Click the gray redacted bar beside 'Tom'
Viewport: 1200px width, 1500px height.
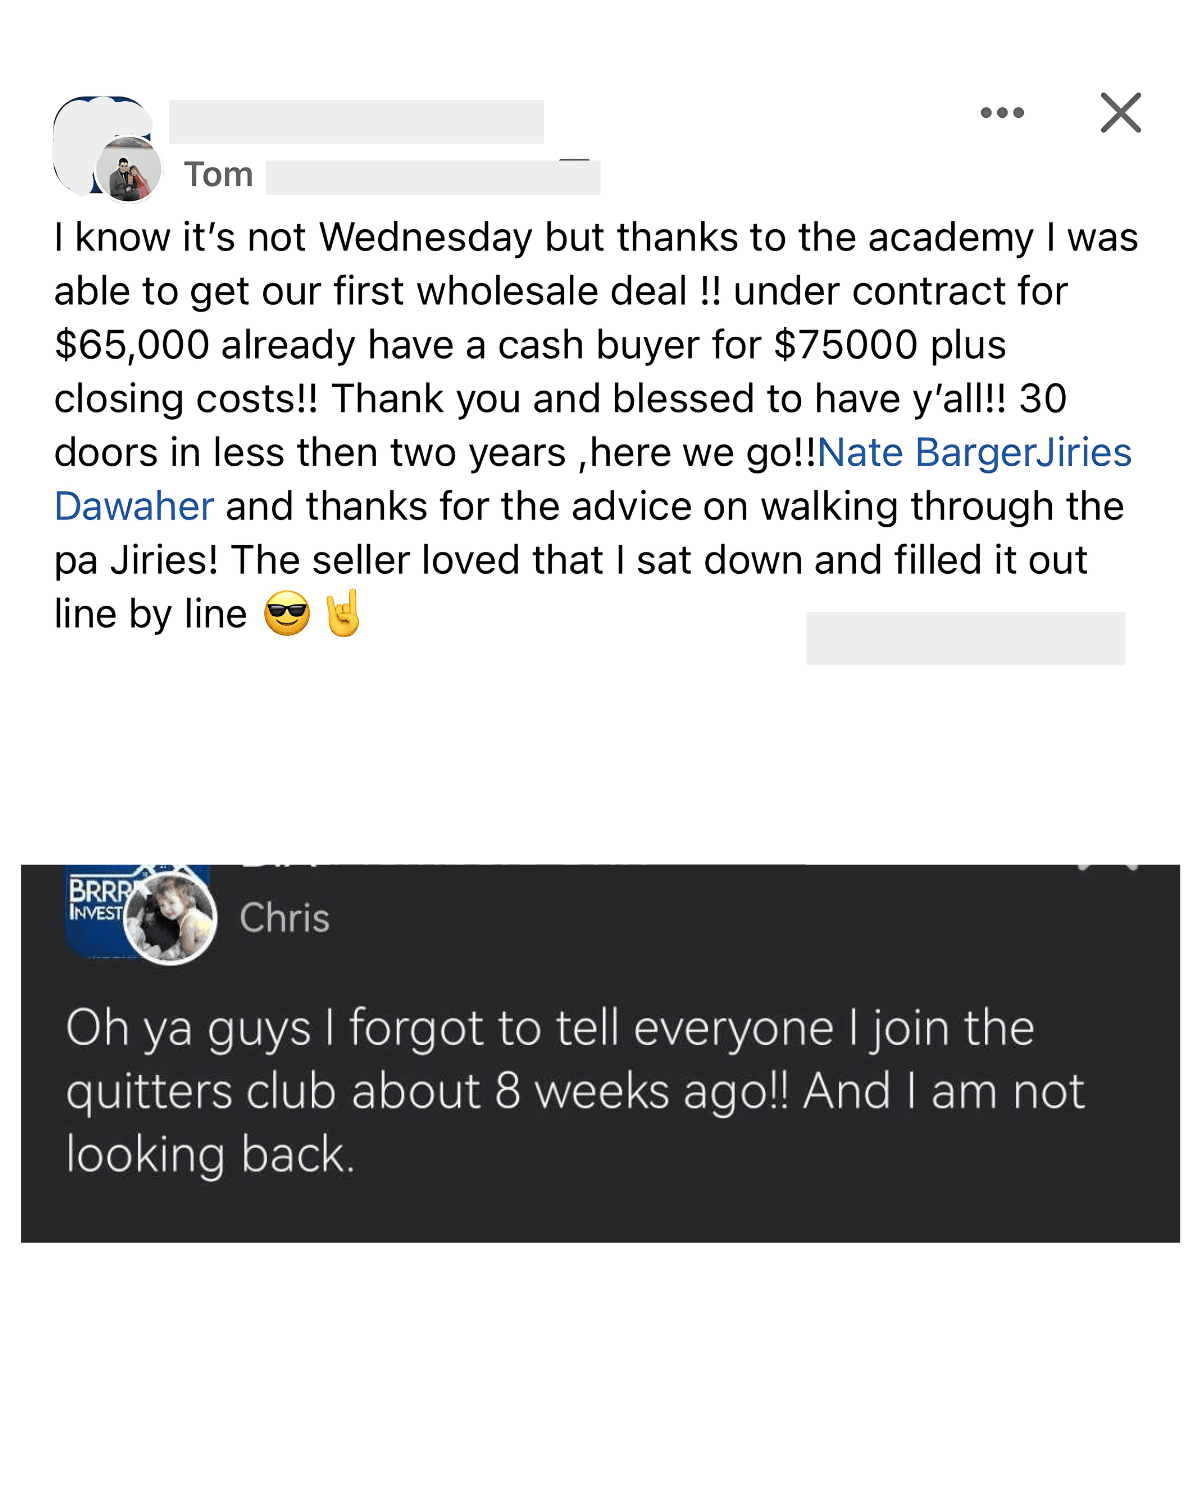[432, 178]
